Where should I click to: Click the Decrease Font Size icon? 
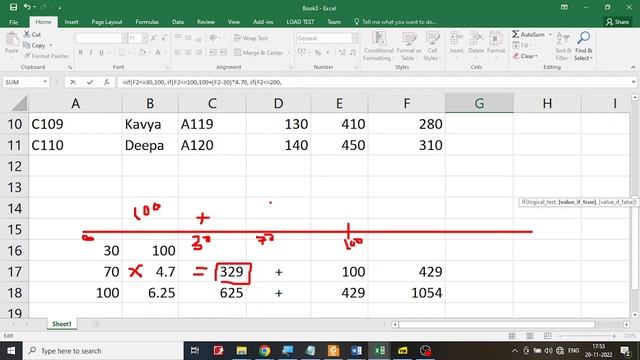pos(164,38)
